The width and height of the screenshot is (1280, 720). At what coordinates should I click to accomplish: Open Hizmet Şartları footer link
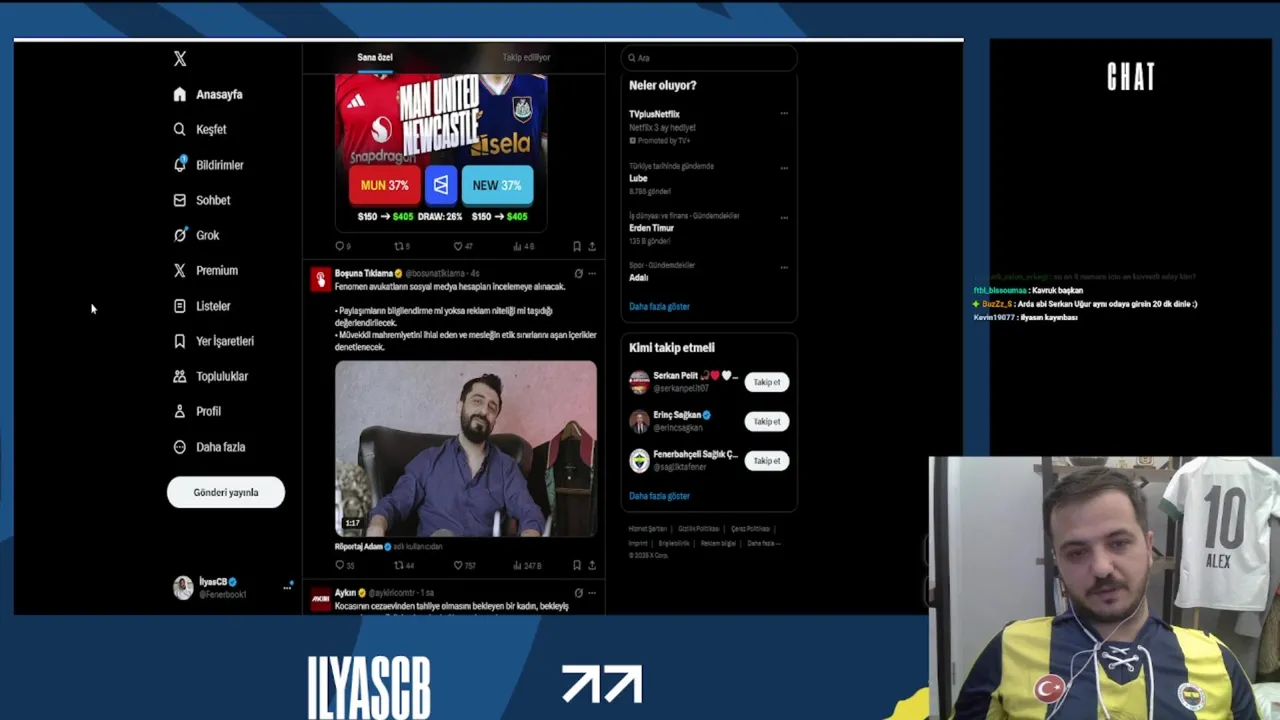647,529
